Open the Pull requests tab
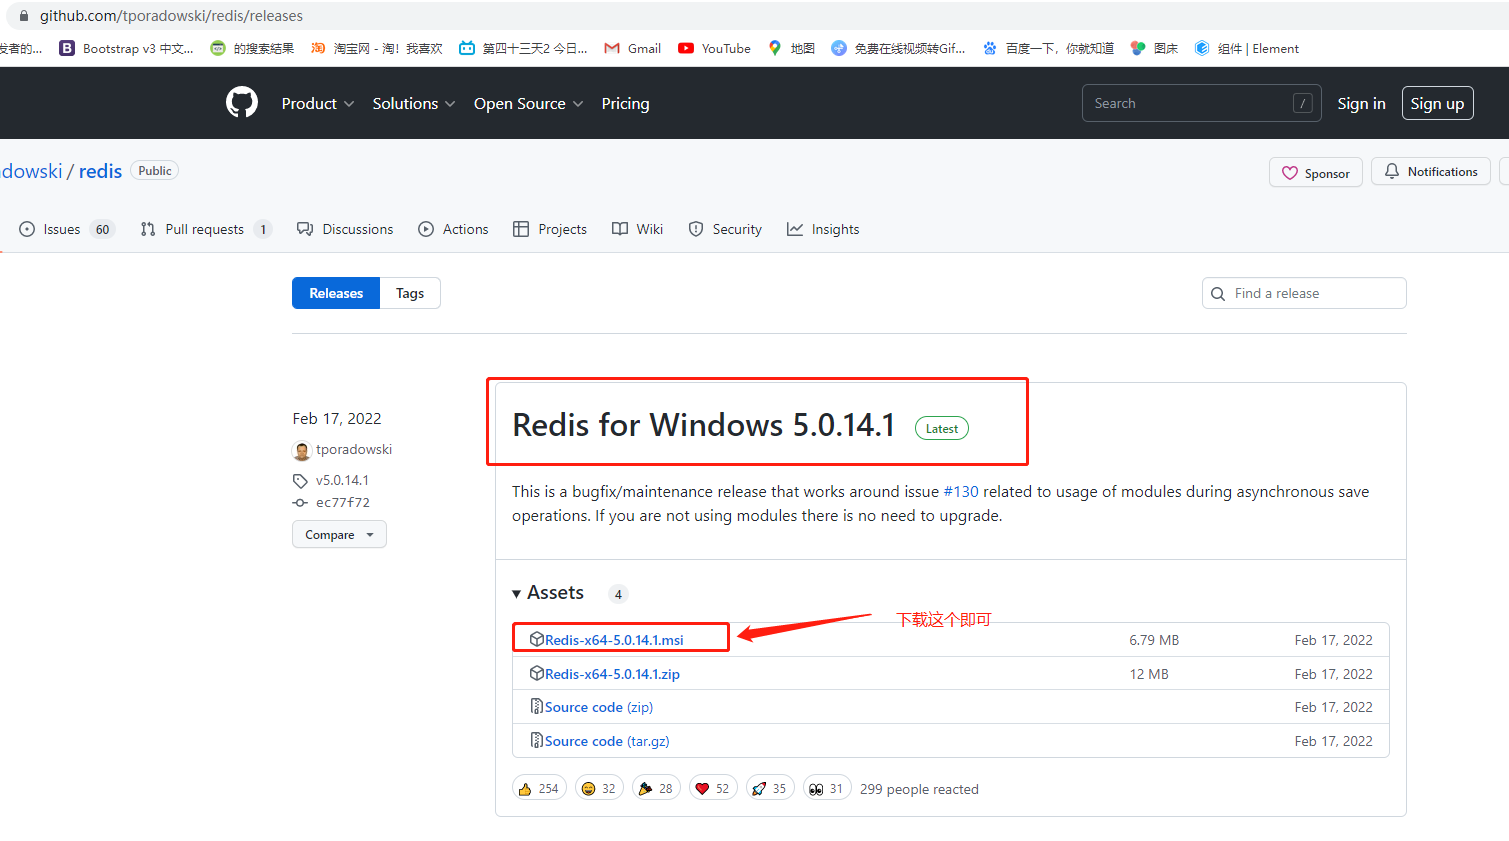This screenshot has width=1509, height=841. coord(206,229)
